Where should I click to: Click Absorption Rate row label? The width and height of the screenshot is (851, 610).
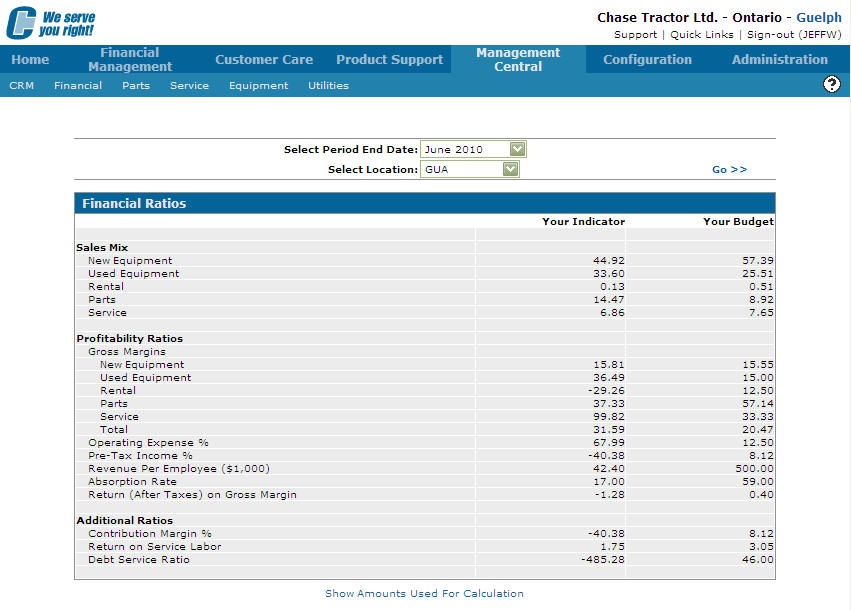point(132,482)
